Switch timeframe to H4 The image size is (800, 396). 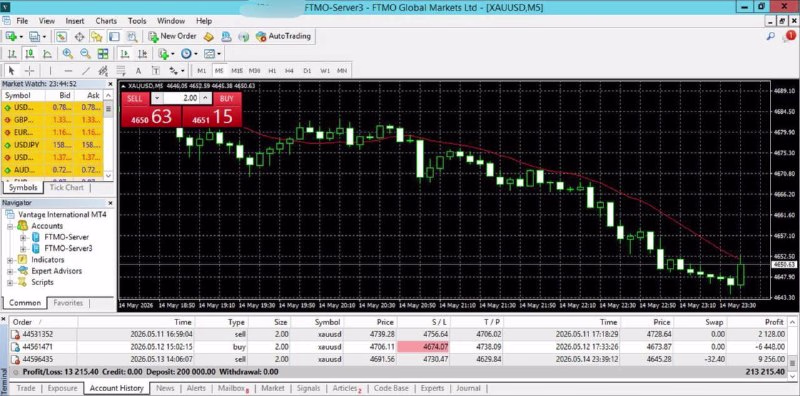(x=289, y=70)
